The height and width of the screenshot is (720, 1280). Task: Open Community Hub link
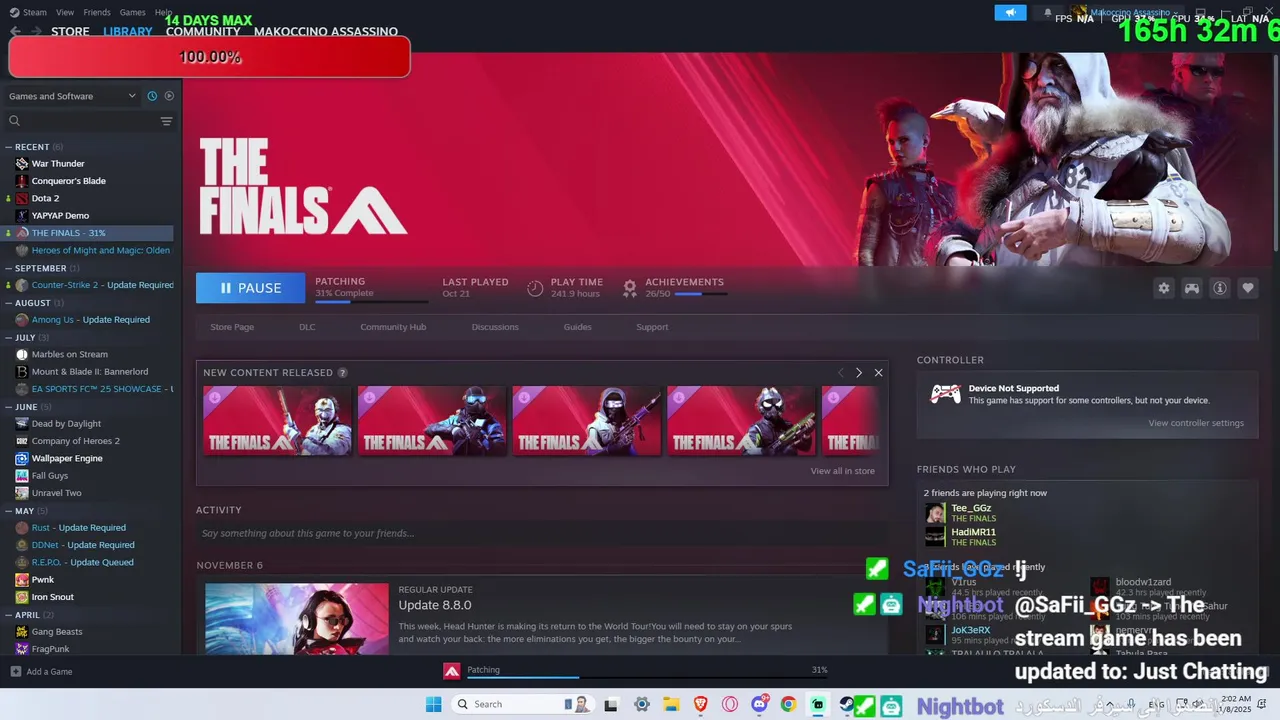point(393,327)
